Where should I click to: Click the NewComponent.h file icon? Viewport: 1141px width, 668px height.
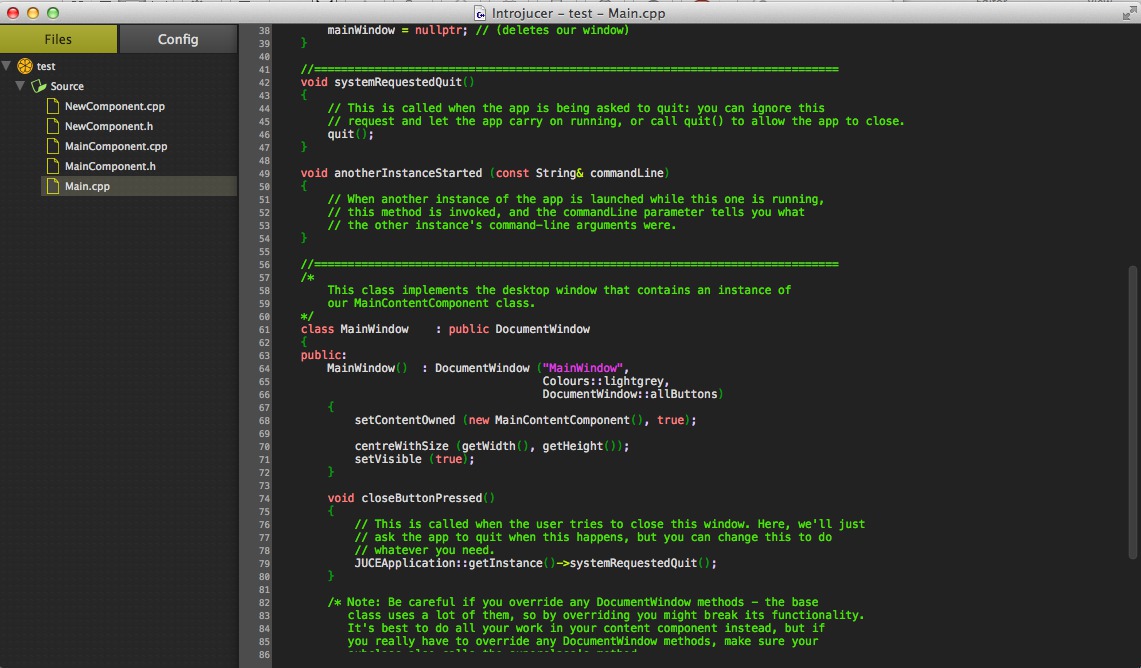[52, 126]
